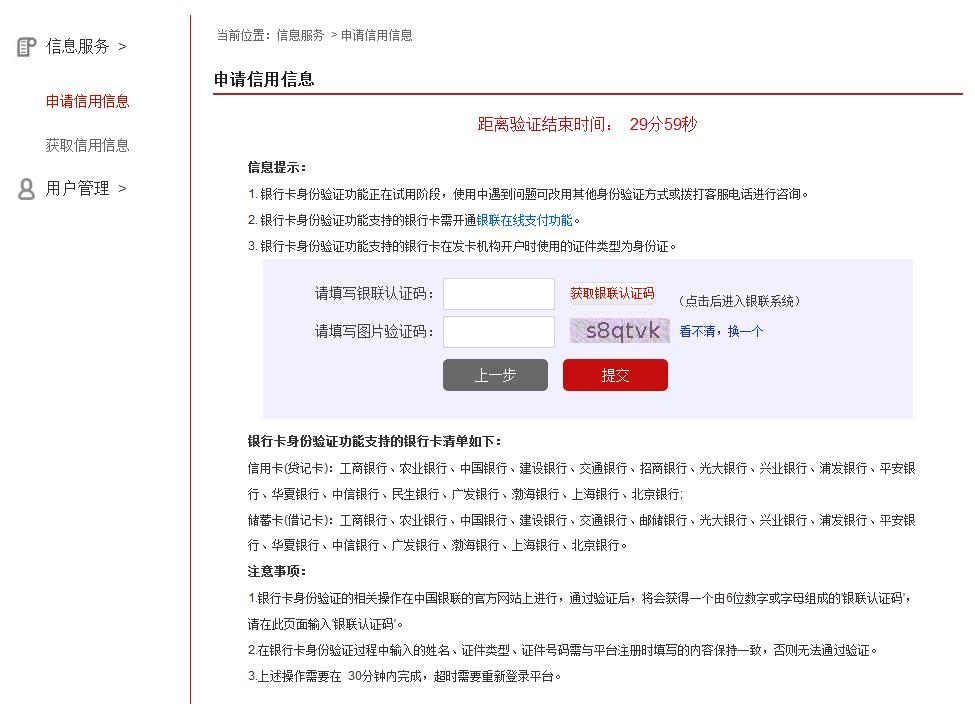Click 获取银联认证码 to request the UnionPay code

pyautogui.click(x=613, y=293)
